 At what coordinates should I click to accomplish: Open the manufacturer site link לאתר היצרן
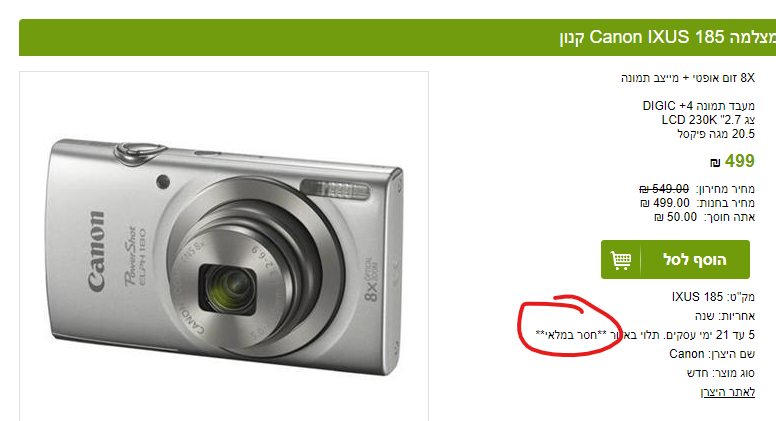[728, 392]
